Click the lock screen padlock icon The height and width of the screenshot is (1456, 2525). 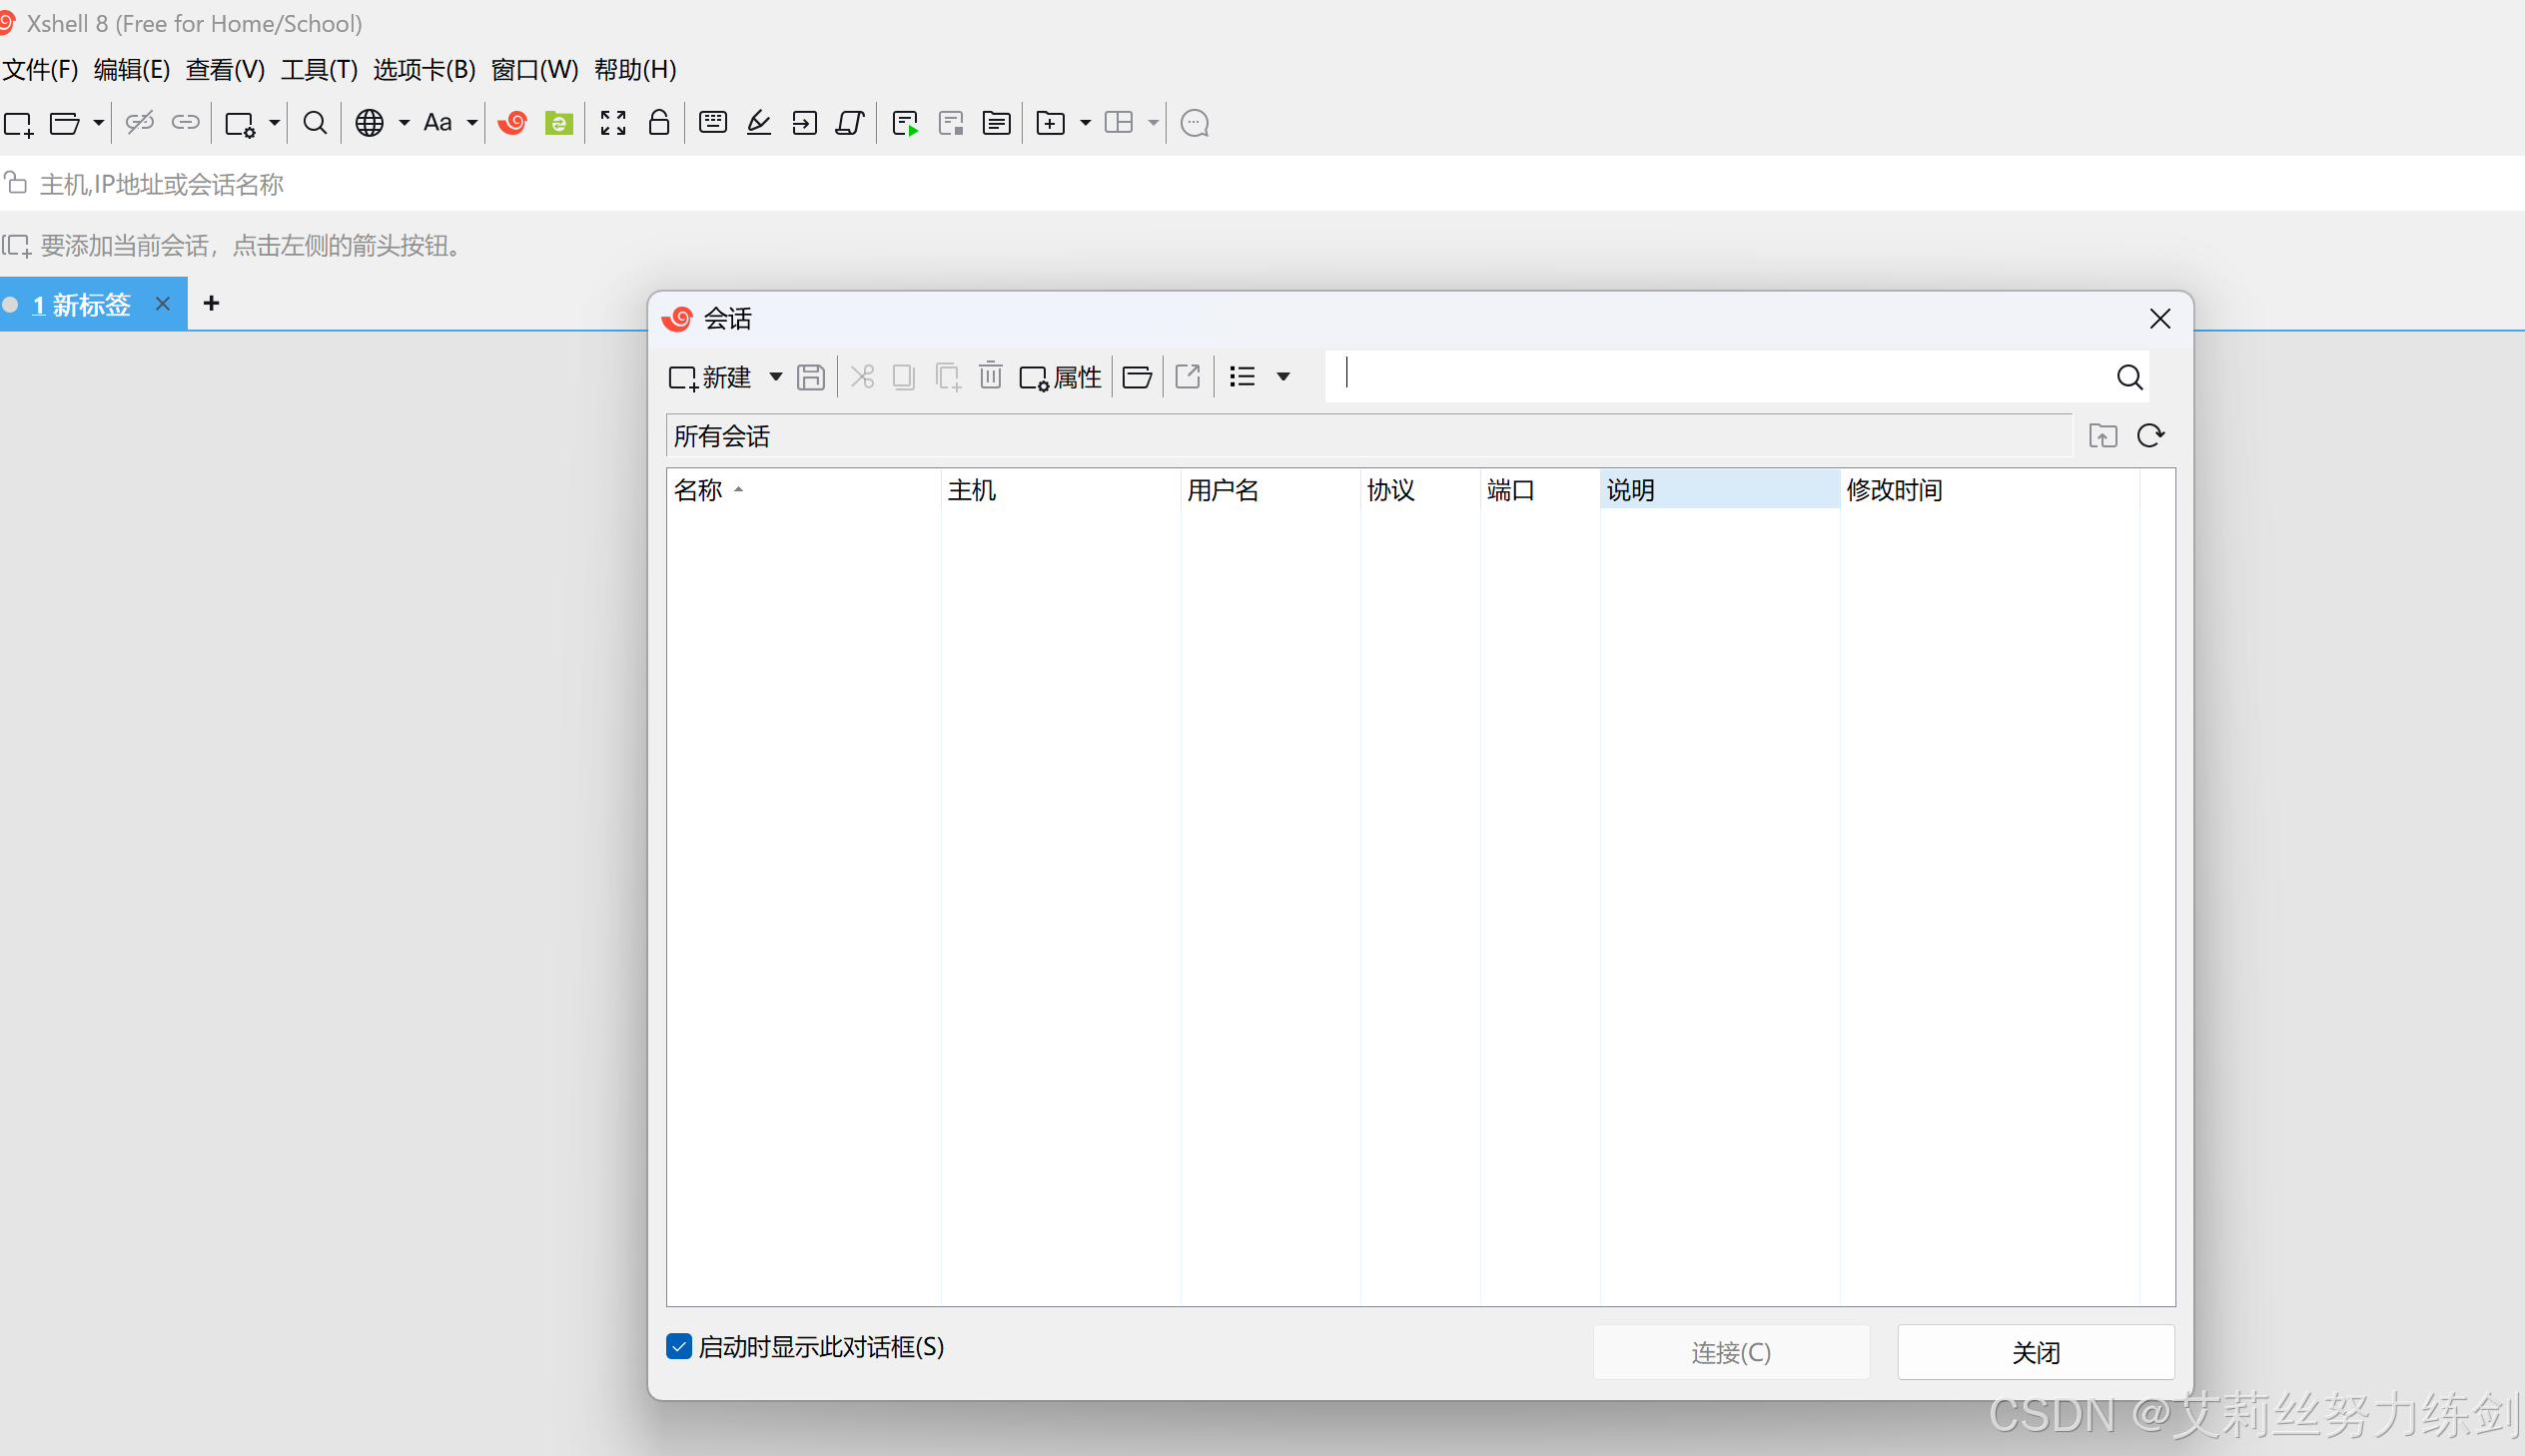pos(659,123)
